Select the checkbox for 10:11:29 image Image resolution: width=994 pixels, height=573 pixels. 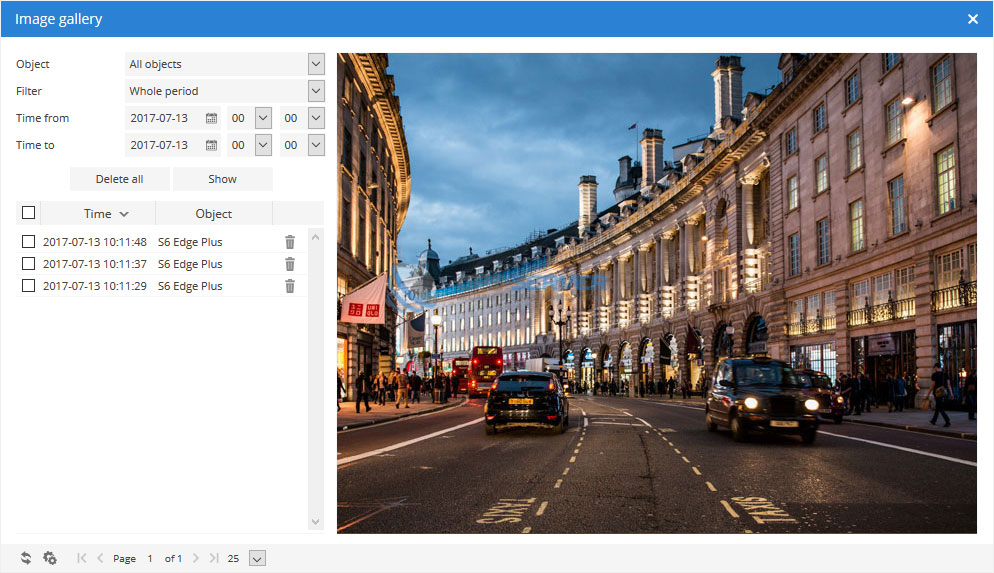tap(28, 286)
